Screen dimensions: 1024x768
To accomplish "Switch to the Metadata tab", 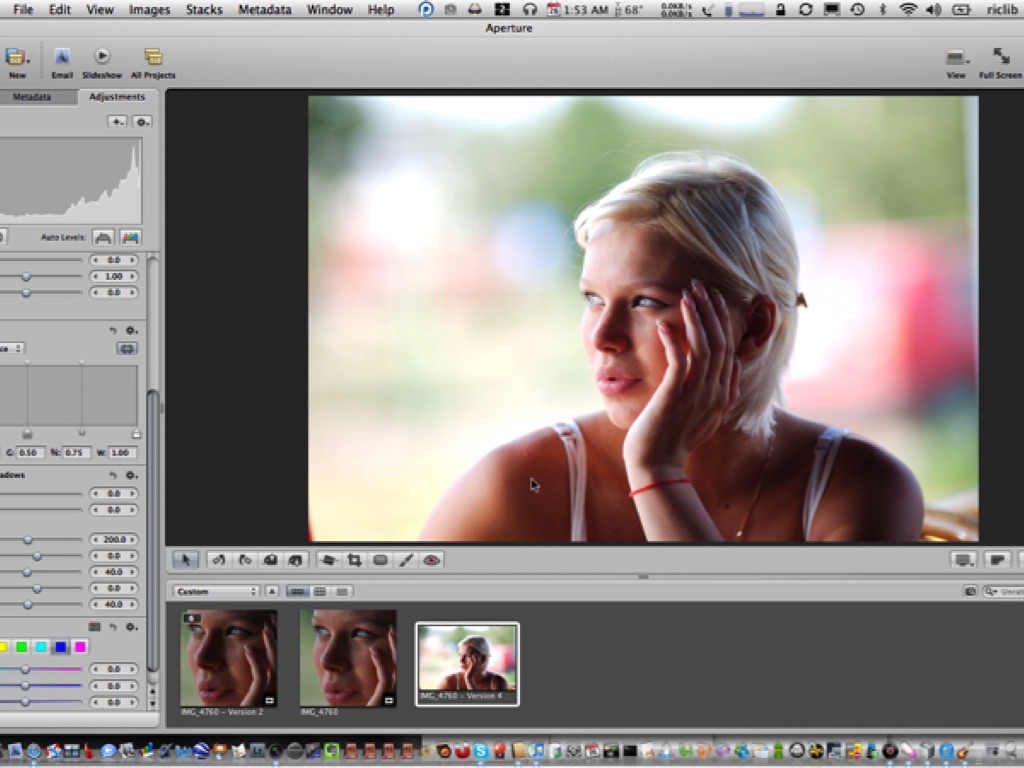I will [32, 97].
